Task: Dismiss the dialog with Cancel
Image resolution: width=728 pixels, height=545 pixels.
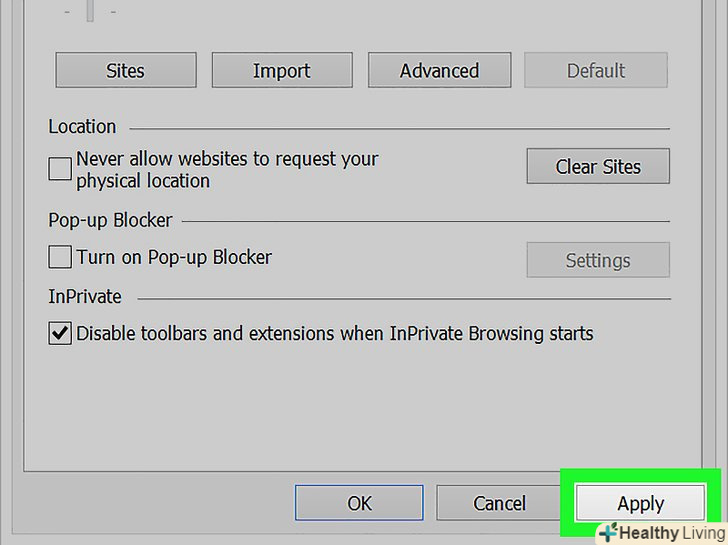Action: pos(500,504)
